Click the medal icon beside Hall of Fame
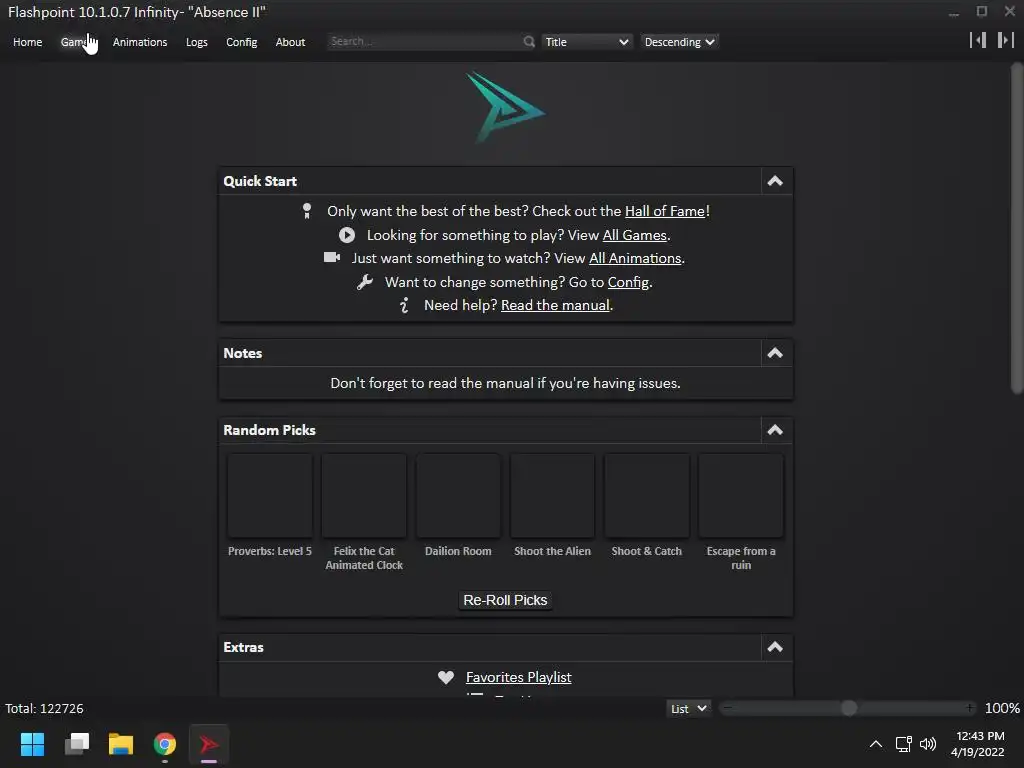This screenshot has width=1024, height=768. click(307, 211)
